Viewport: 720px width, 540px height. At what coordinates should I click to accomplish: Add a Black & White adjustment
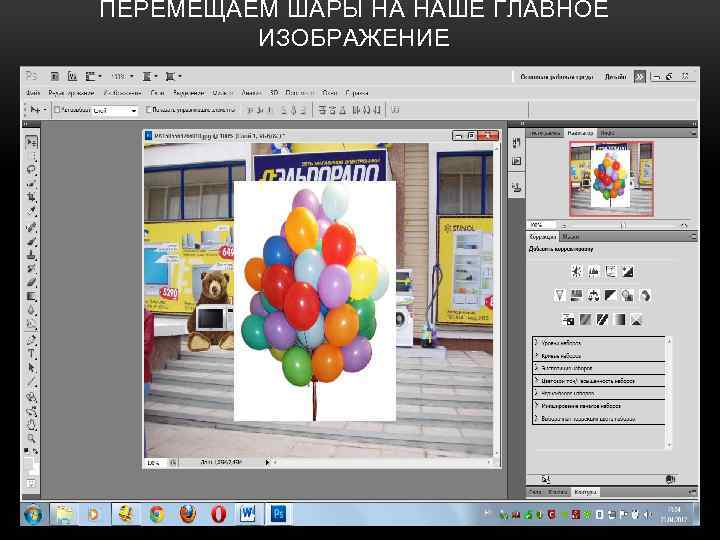click(x=610, y=296)
